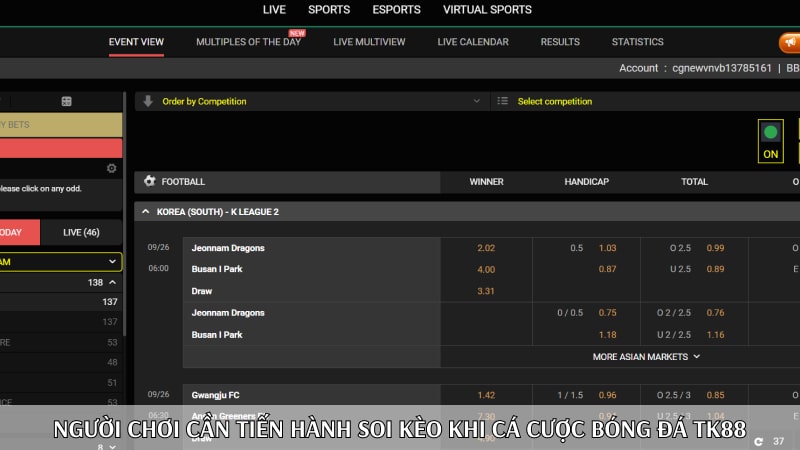Switch to MULTIPLES OF THE DAY tab
Screen dimensions: 800x450
click(x=248, y=42)
